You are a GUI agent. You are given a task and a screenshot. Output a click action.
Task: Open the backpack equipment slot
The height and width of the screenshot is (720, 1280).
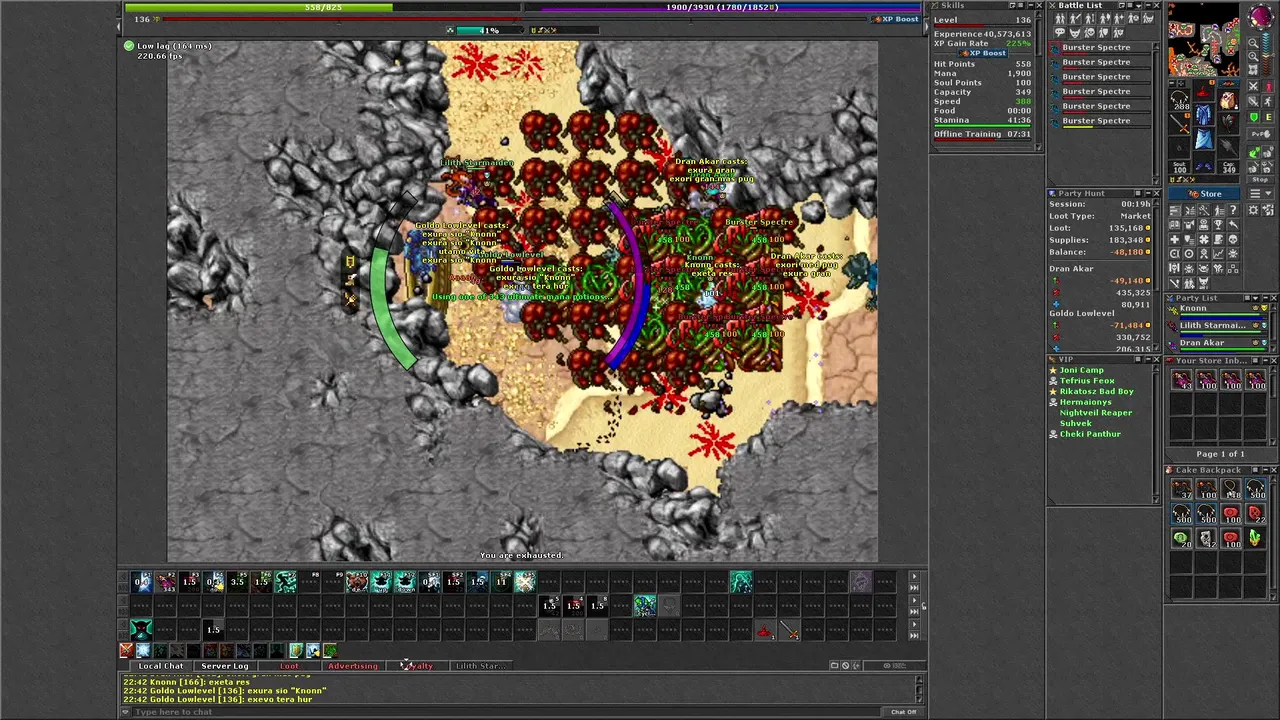[1227, 100]
